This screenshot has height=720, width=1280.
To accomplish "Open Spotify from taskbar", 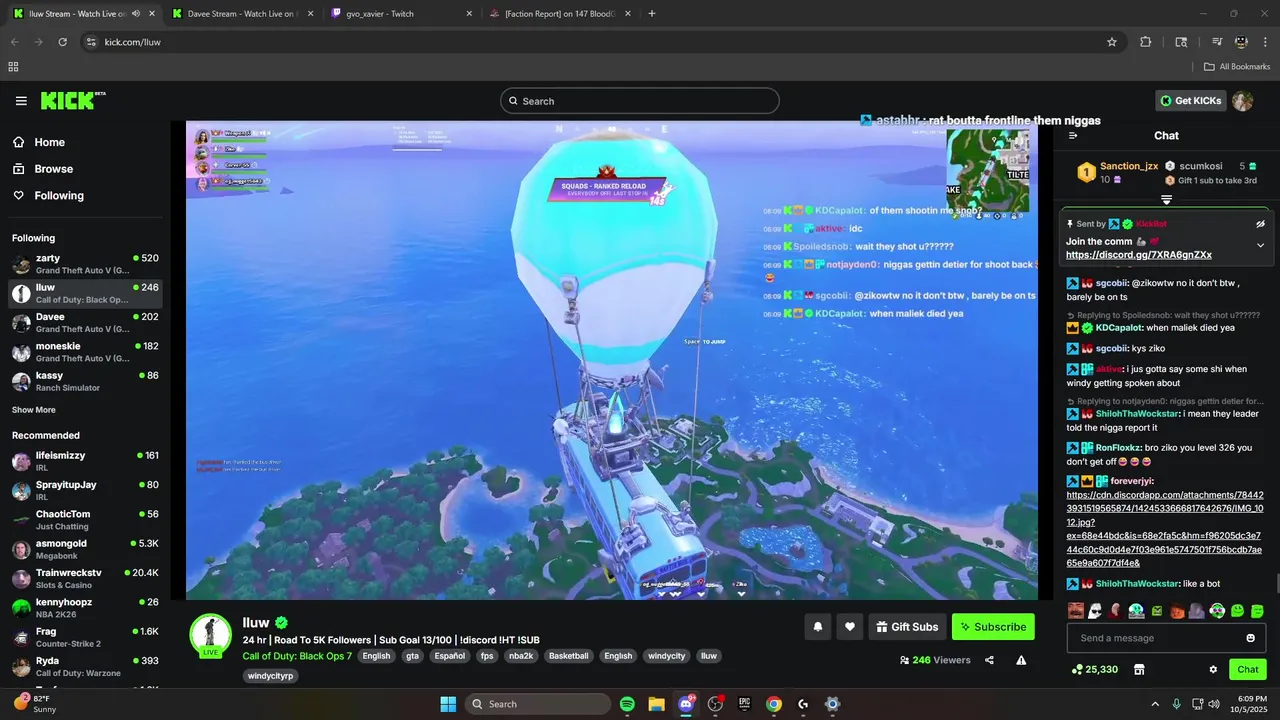I will [x=627, y=704].
